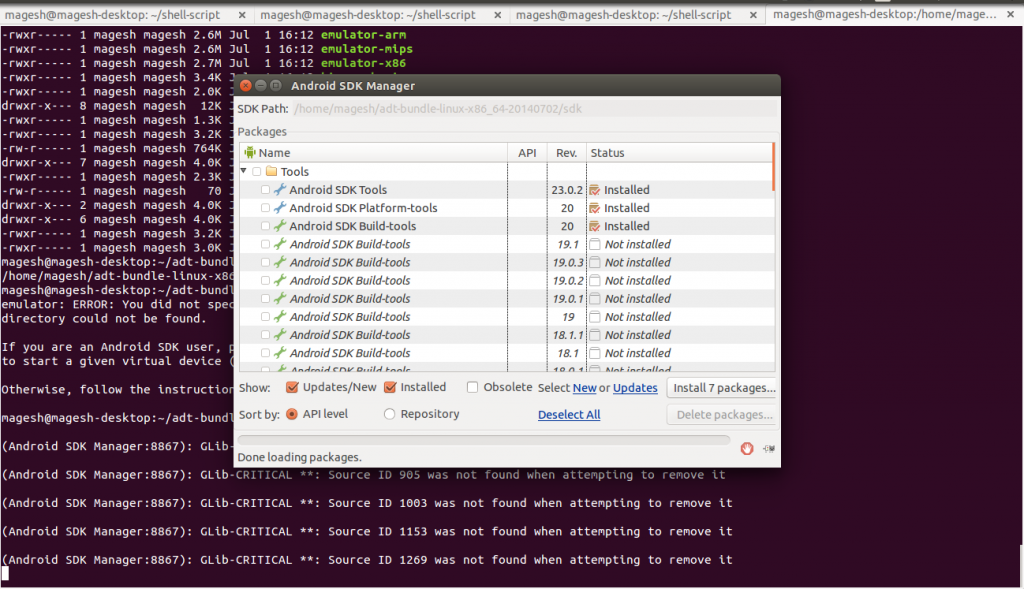
Task: Sort packages by Repository instead of API level
Action: click(x=389, y=413)
